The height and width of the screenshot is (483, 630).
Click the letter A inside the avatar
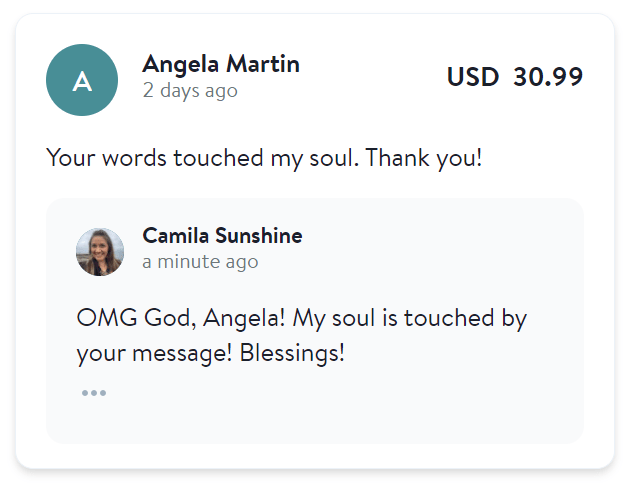pyautogui.click(x=82, y=82)
